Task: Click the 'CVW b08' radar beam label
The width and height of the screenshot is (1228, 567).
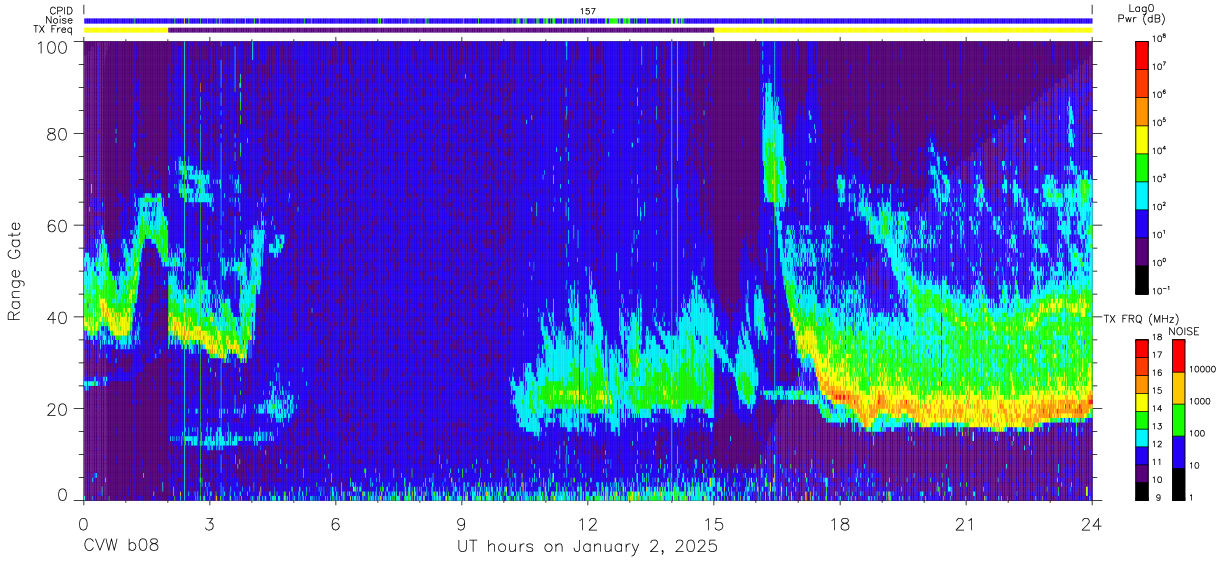Action: click(121, 547)
